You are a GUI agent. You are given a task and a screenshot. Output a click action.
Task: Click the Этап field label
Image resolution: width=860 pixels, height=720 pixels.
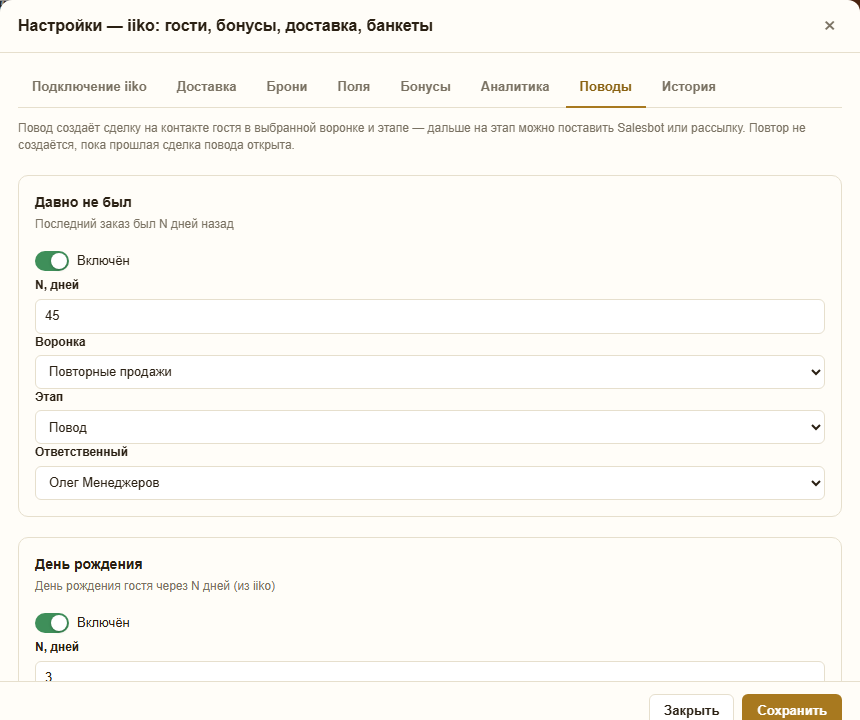49,396
